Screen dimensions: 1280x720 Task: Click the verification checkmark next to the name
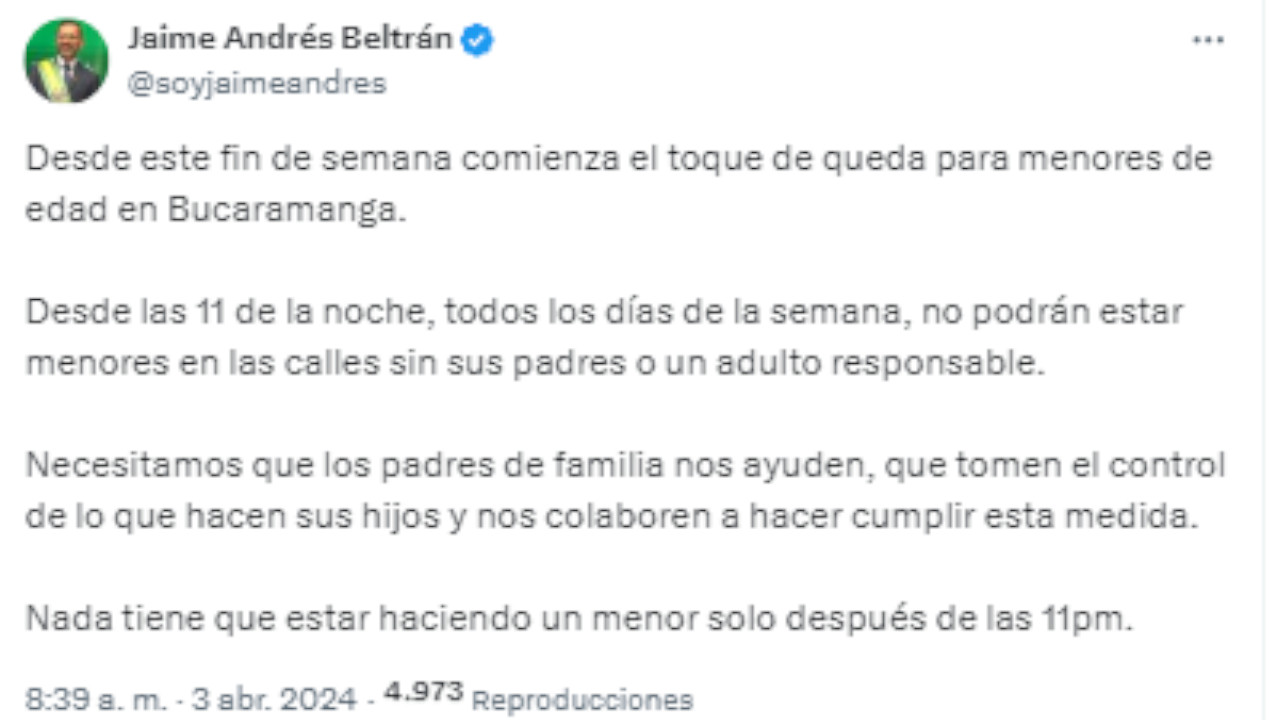tap(477, 38)
